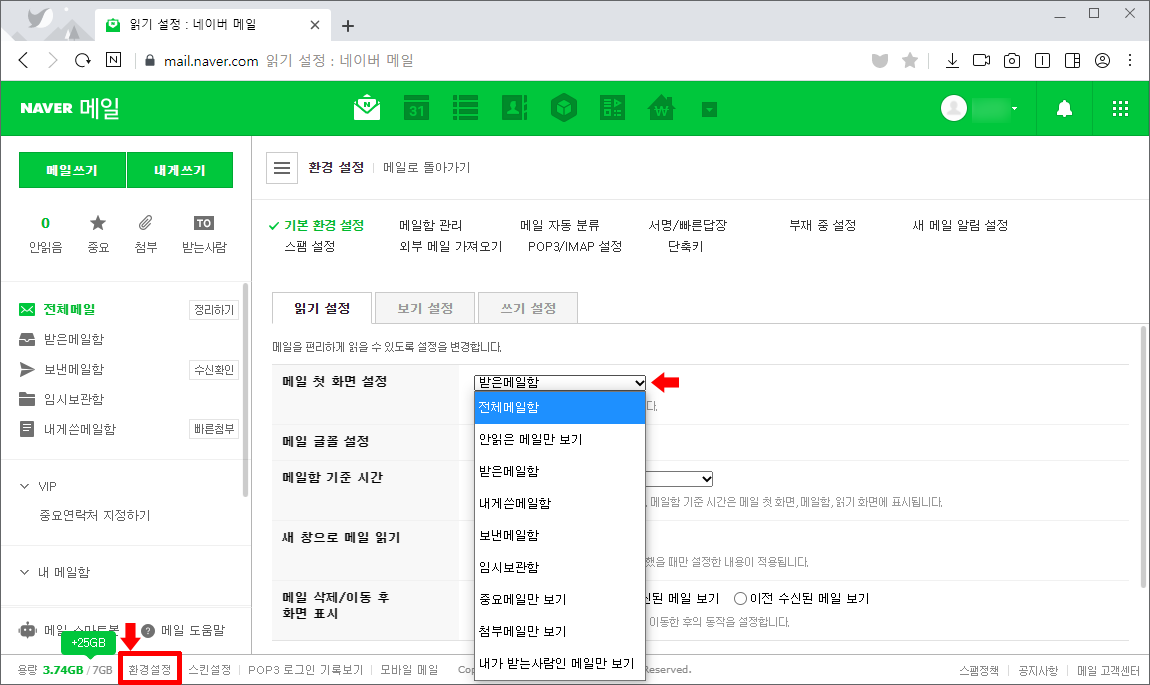Open 메일 도움말 help link

[193, 630]
